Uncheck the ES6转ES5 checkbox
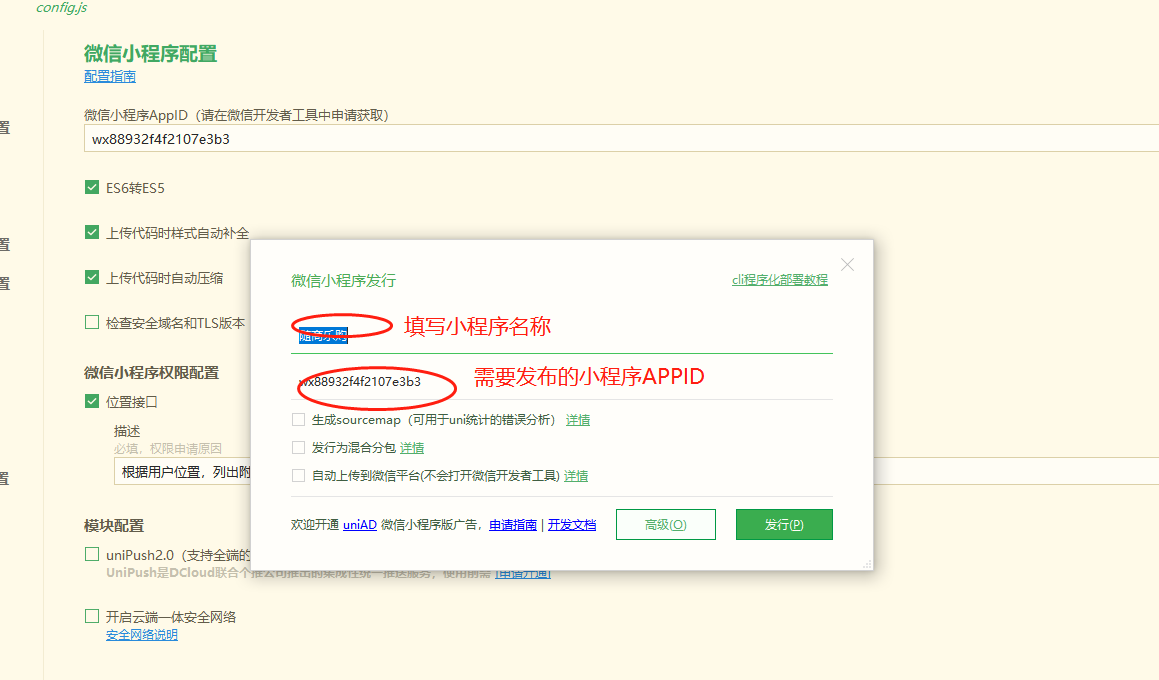The image size is (1159, 680). tap(92, 187)
